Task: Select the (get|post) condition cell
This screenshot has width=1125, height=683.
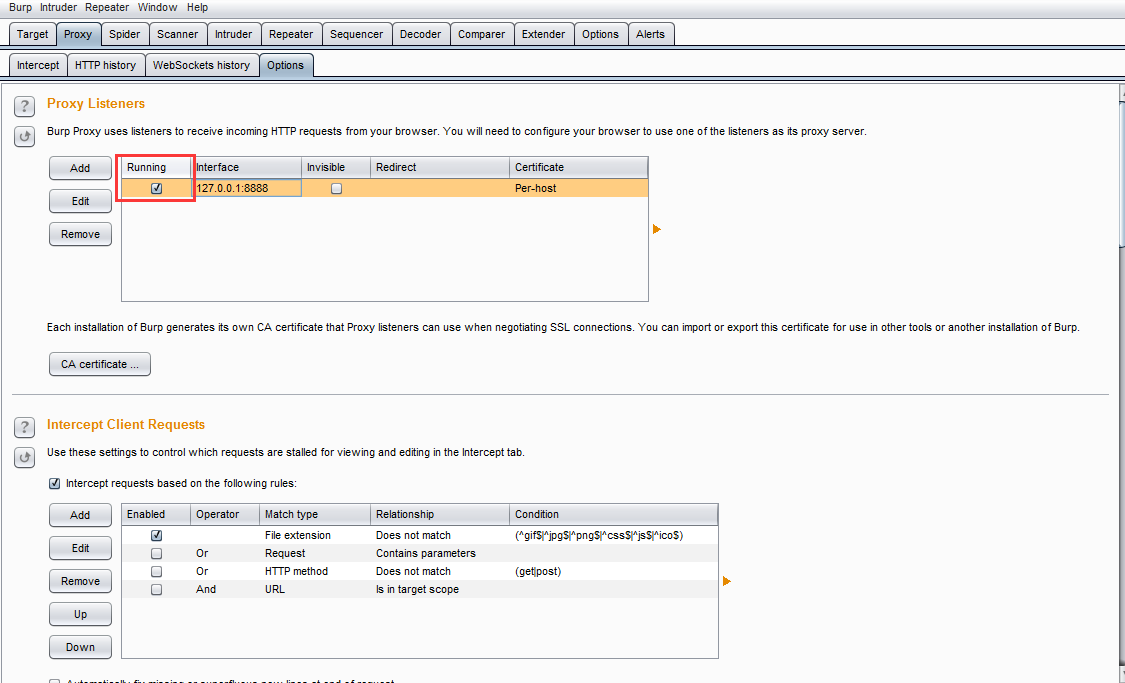Action: pyautogui.click(x=613, y=572)
